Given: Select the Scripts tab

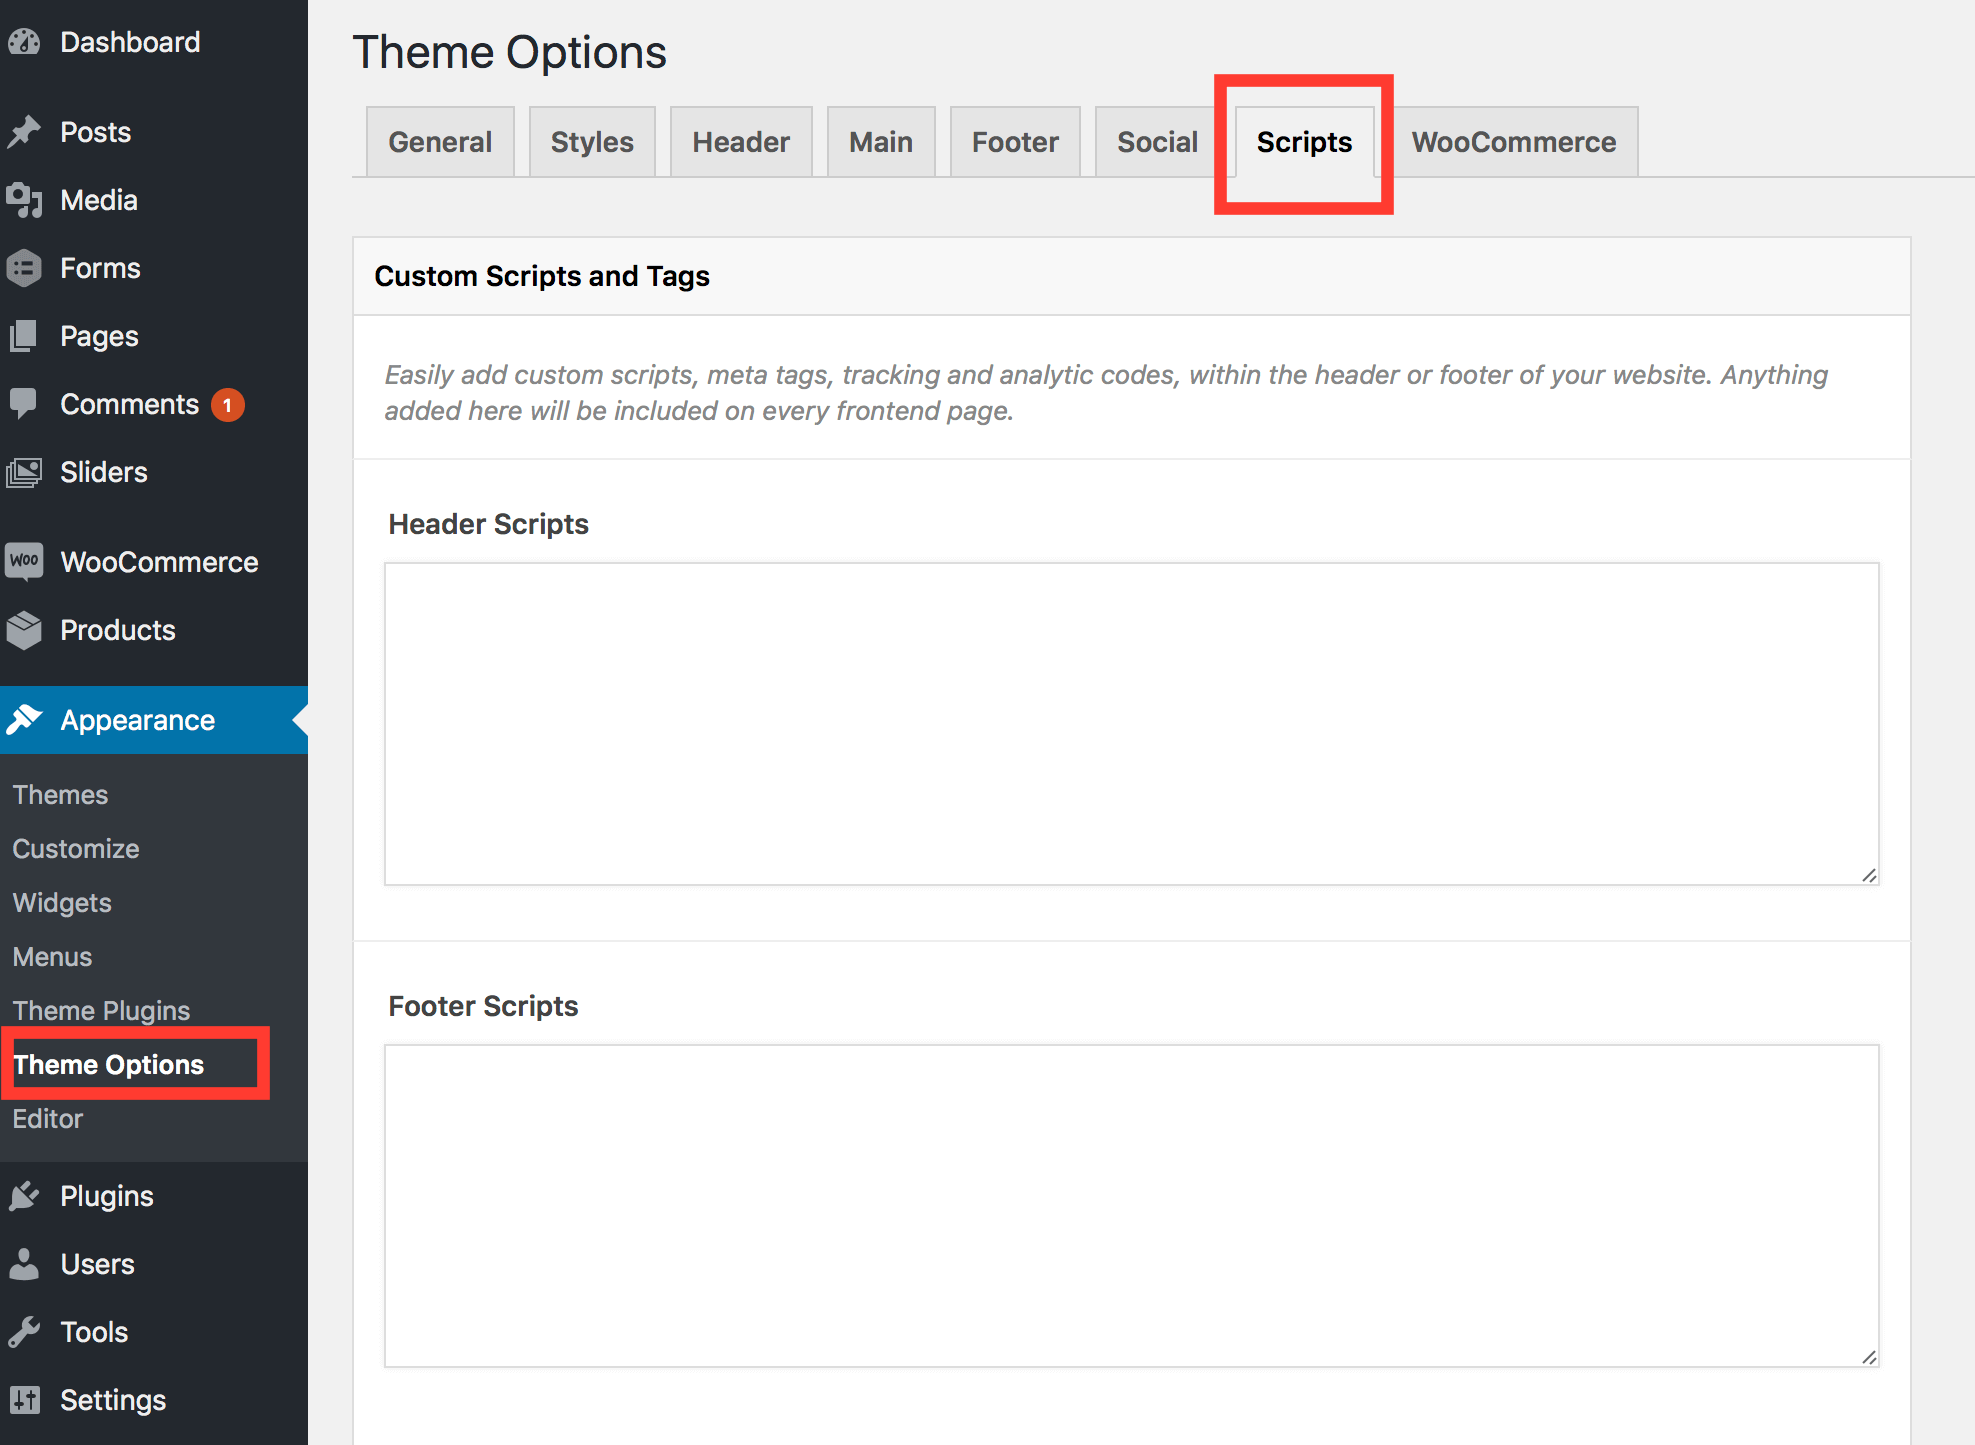Looking at the screenshot, I should pos(1304,142).
